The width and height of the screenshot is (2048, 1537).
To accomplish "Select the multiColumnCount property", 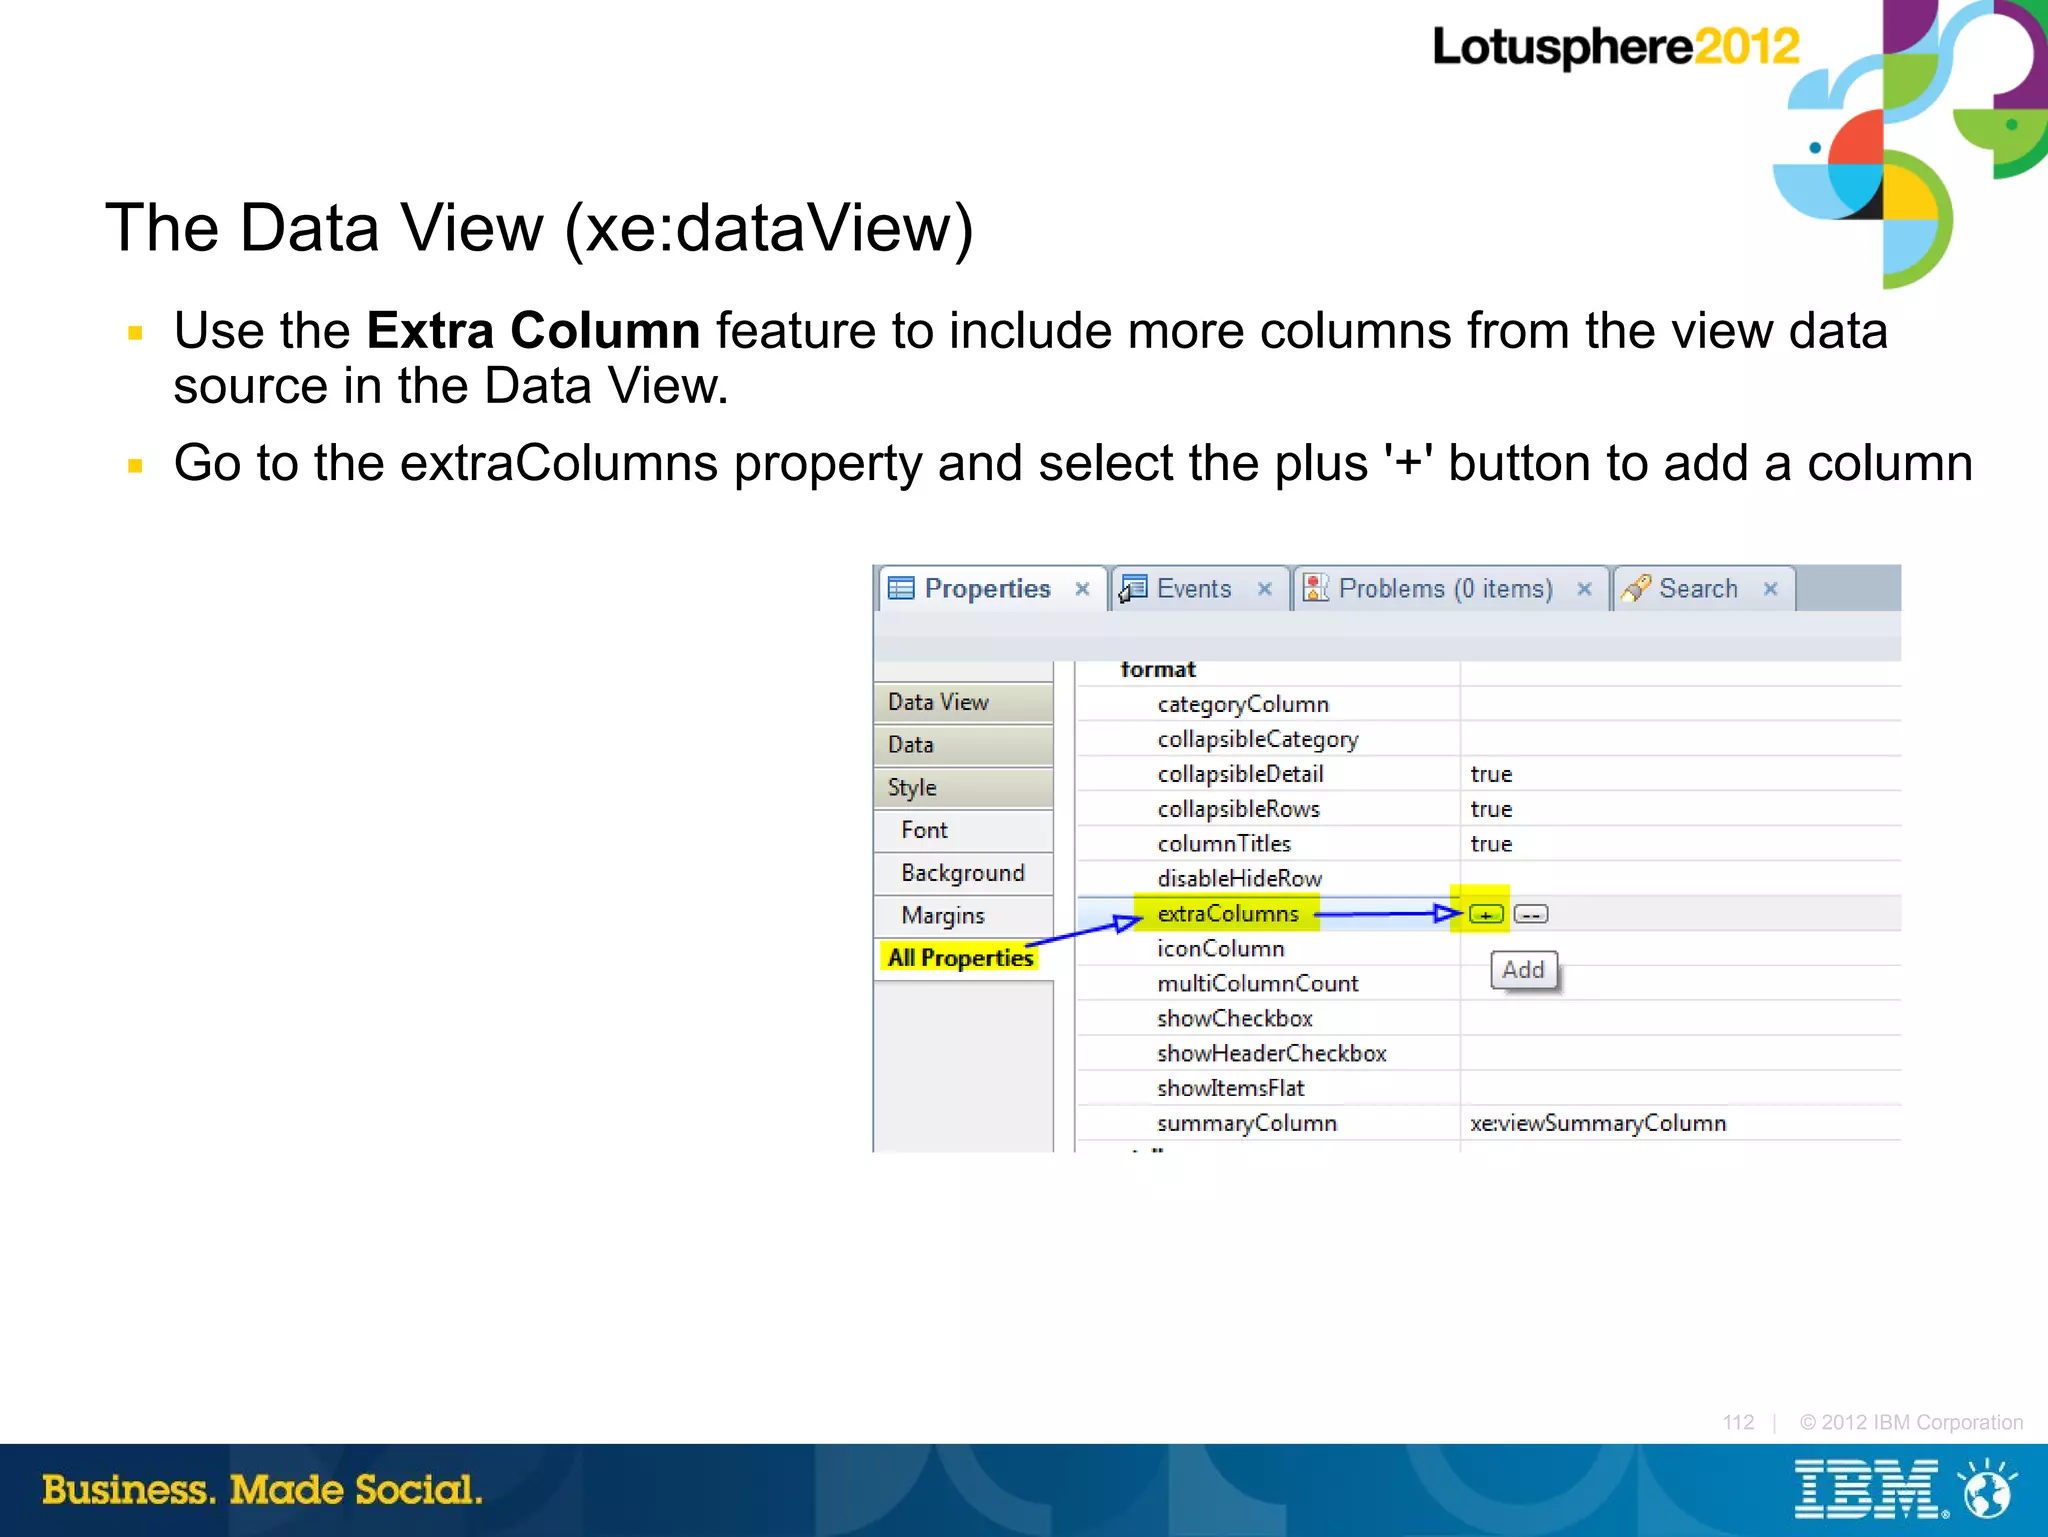I will pyautogui.click(x=1258, y=984).
